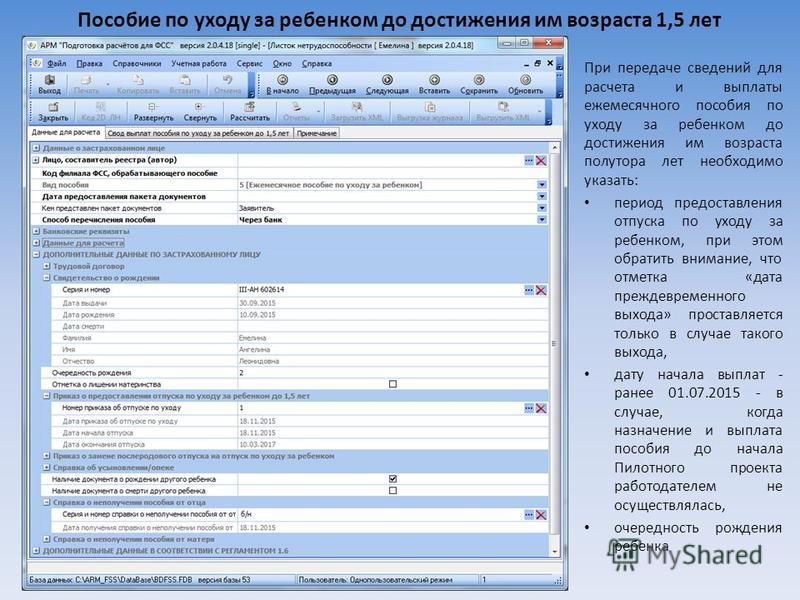Open Способ перечисления пособия dropdown
This screenshot has height=600, width=800.
542,220
